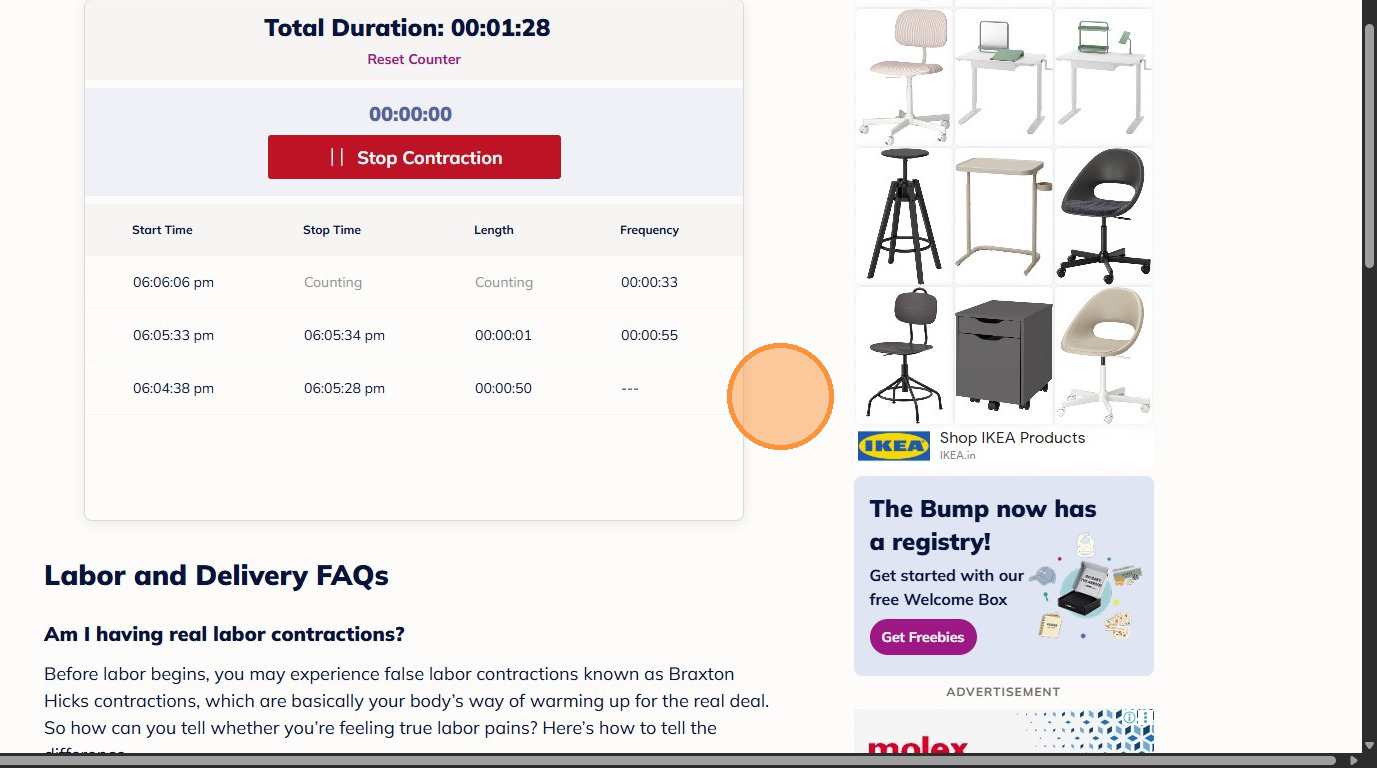Click the 06:04:38 pm contraction row

point(414,388)
